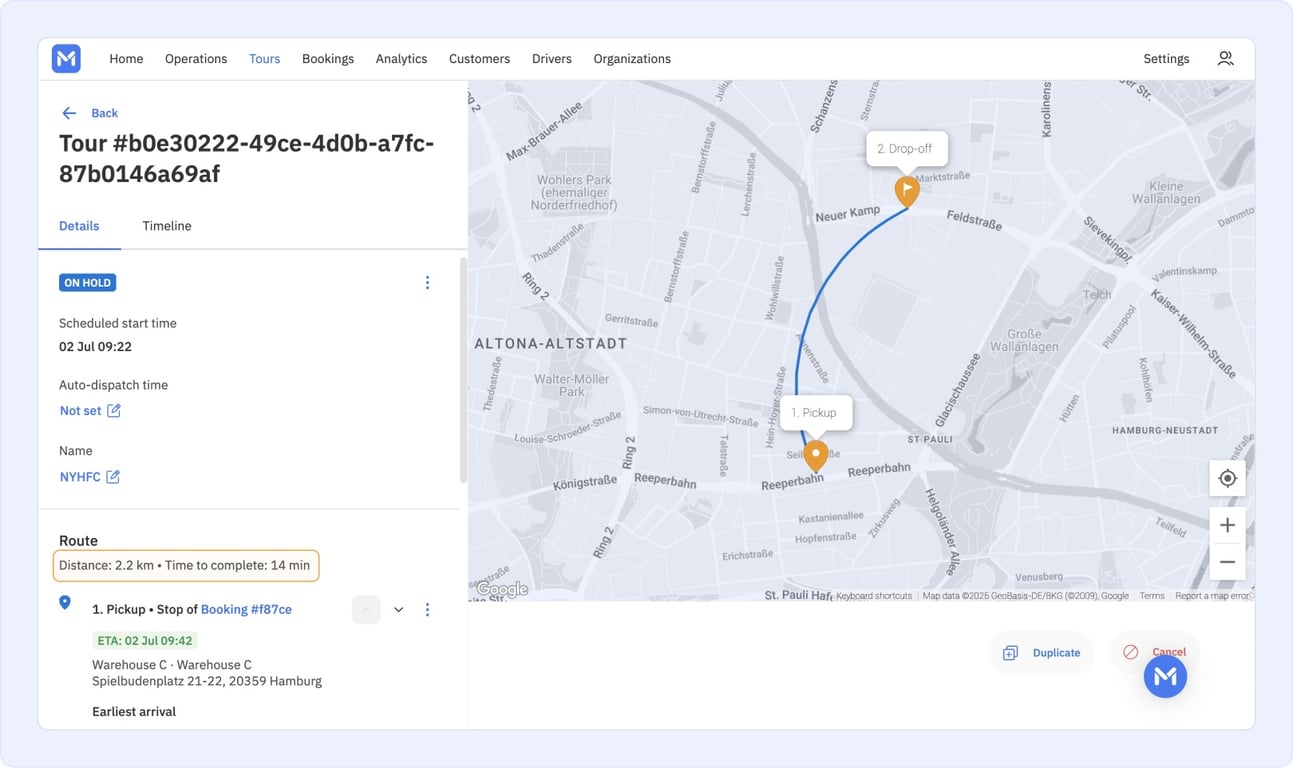
Task: Click the Not set auto-dispatch link
Action: 80,411
